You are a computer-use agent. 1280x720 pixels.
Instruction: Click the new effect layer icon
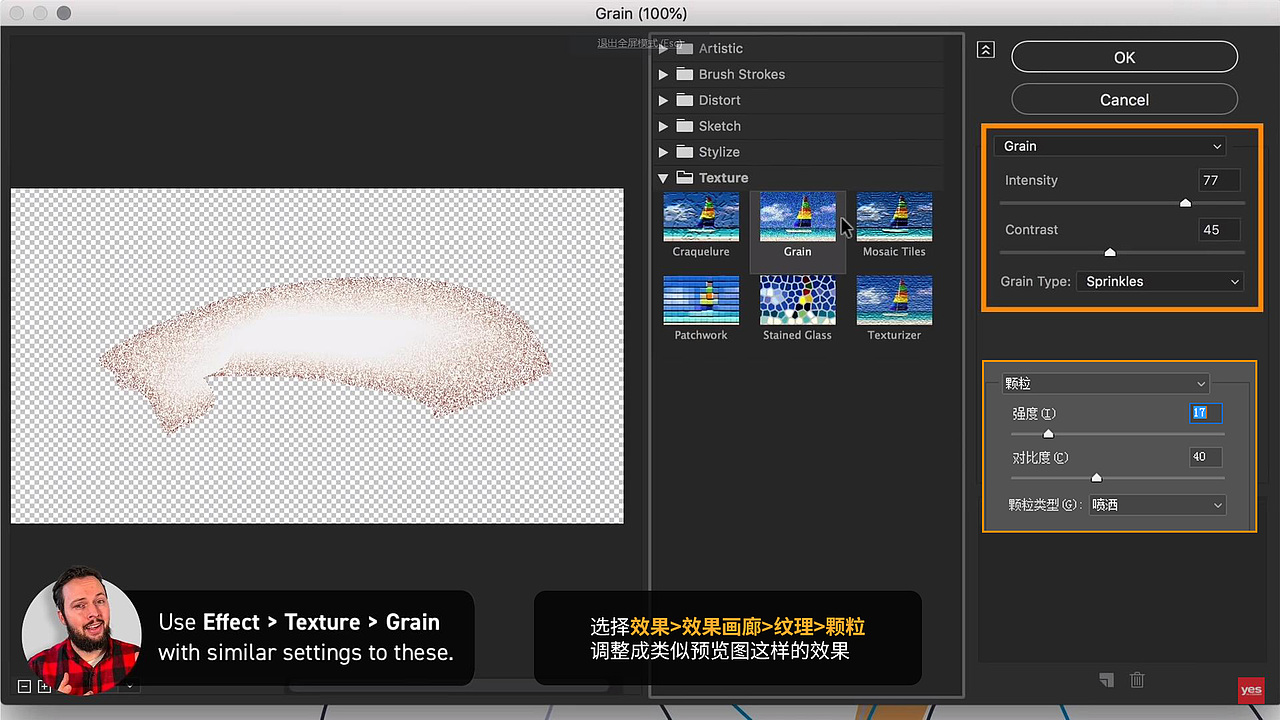click(1106, 680)
